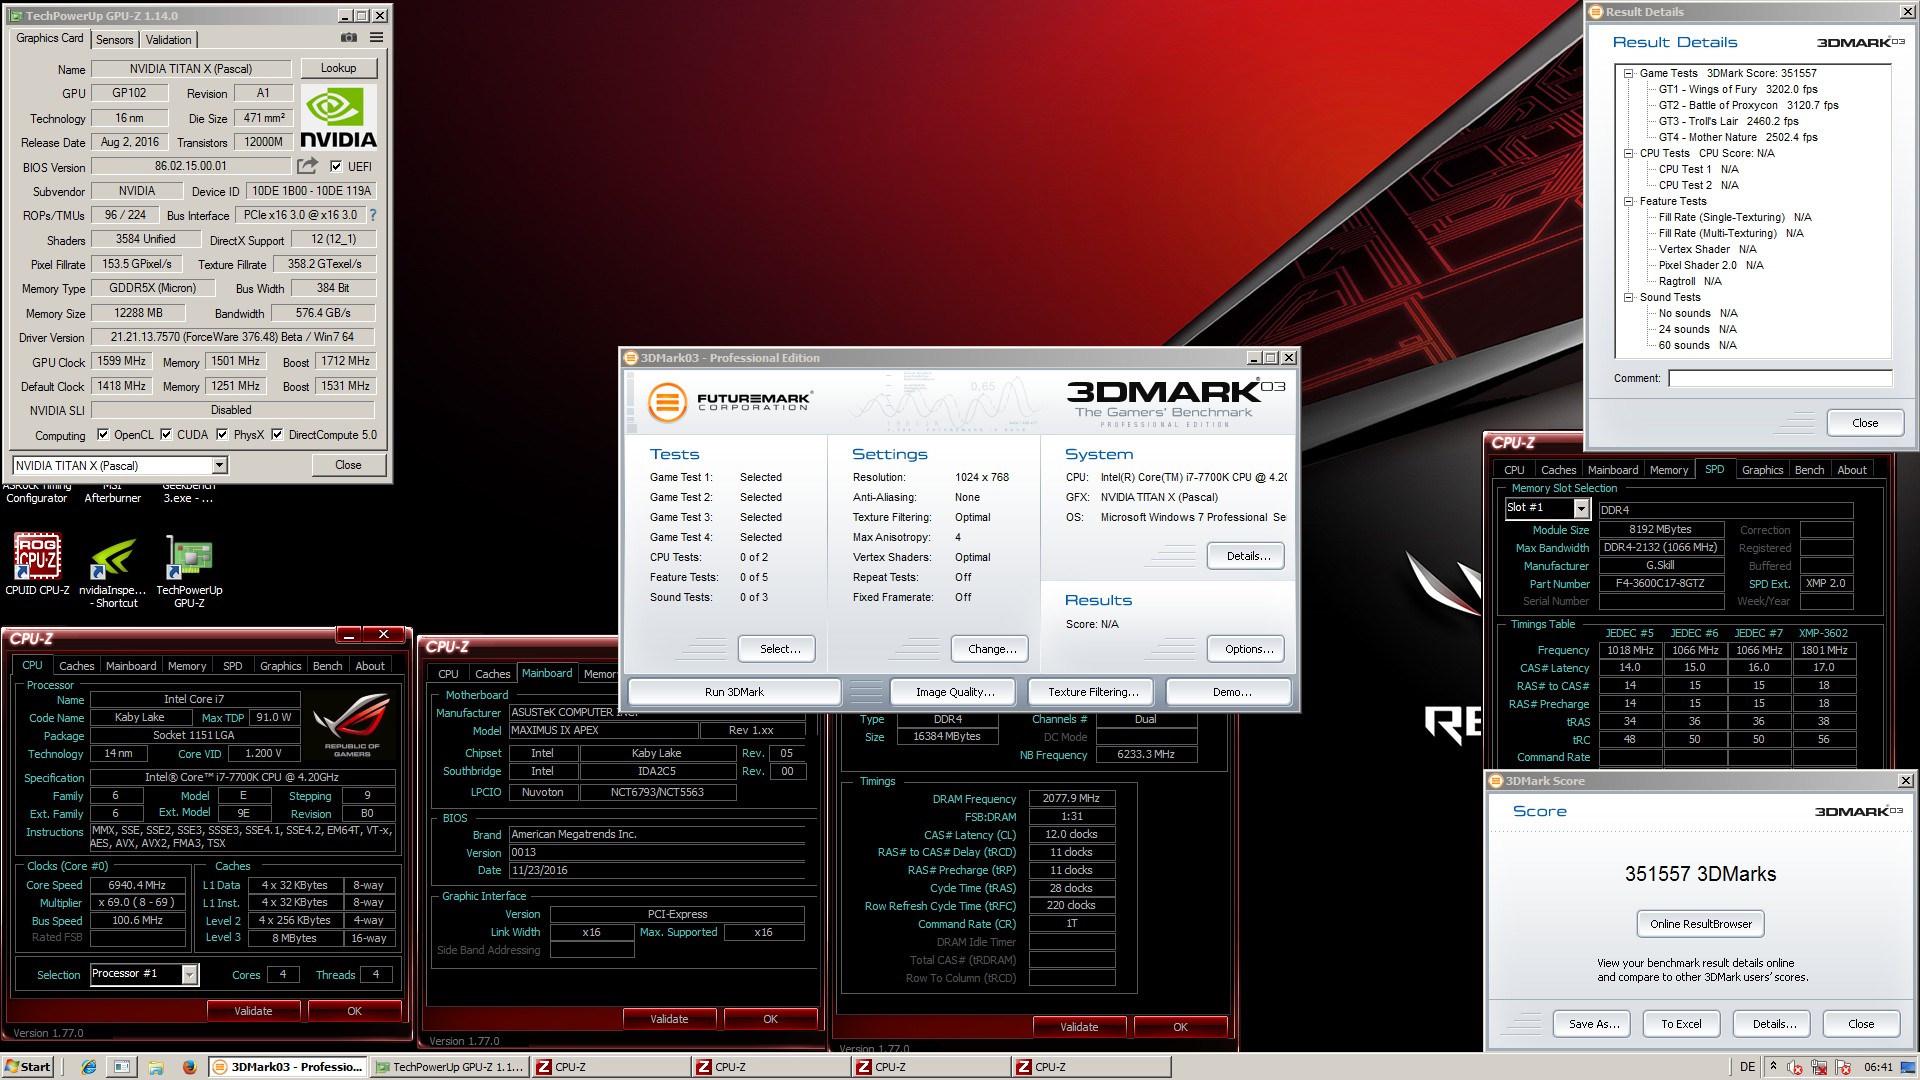1920x1080 pixels.
Task: Click the Start button
Action: [27, 1067]
